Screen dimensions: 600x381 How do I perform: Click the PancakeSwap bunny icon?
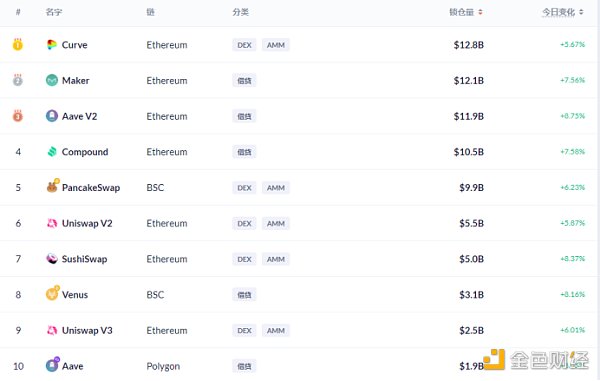[52, 186]
